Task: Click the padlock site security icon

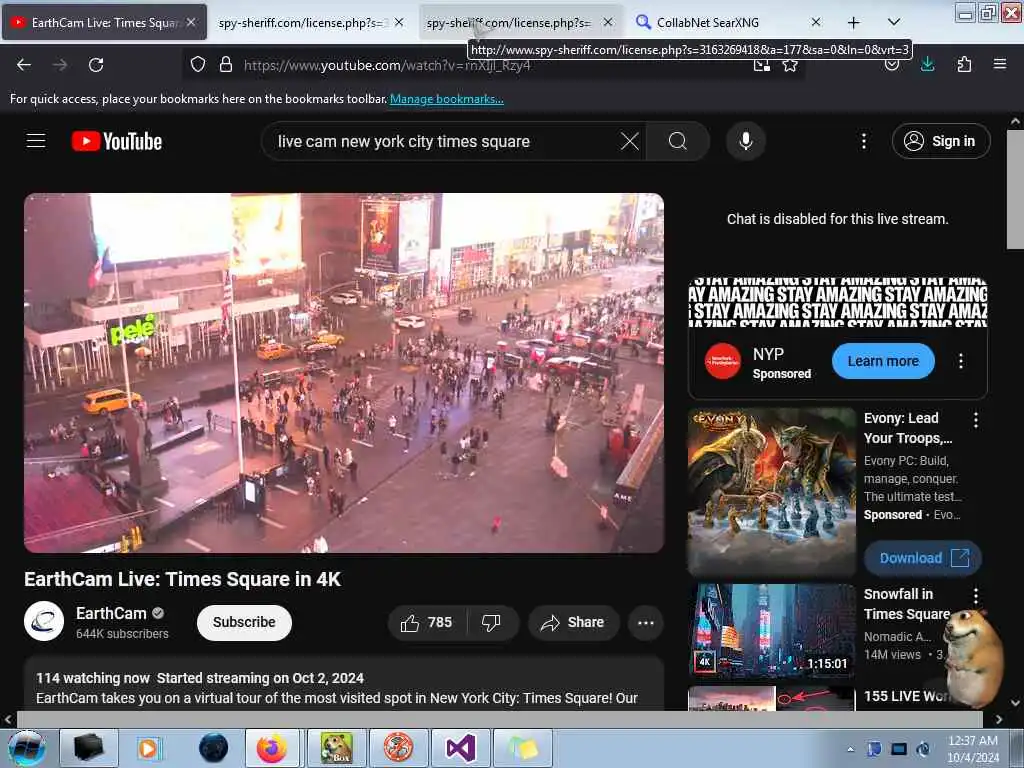Action: click(x=226, y=64)
